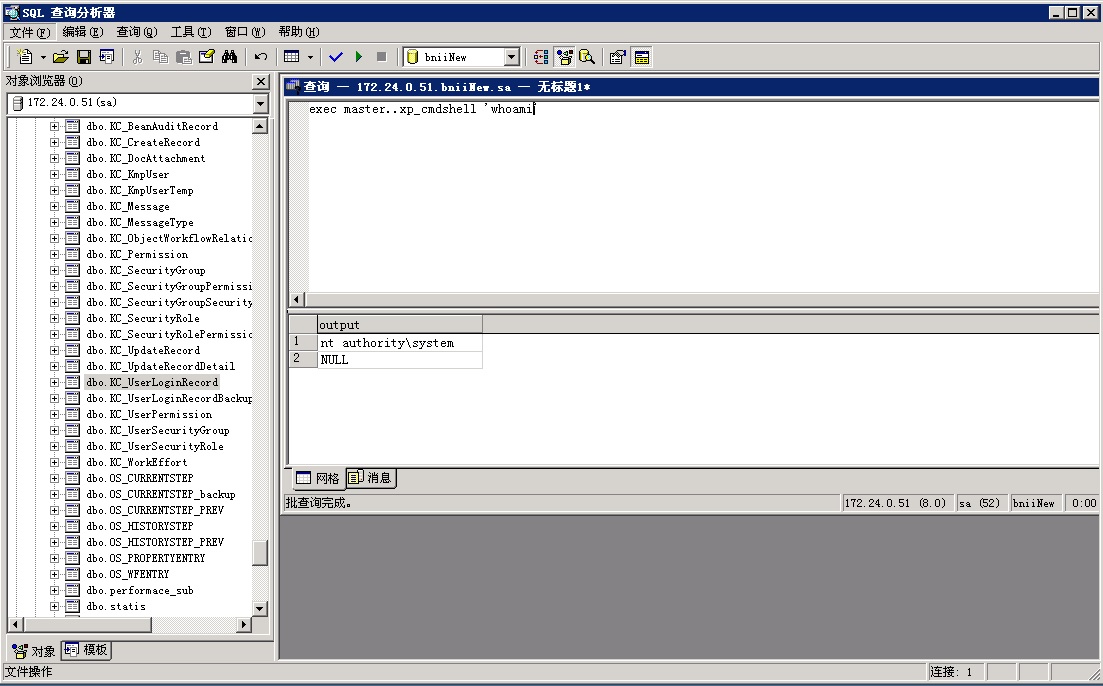Open the Execute Mode dropdown arrow
The image size is (1103, 686).
(x=310, y=57)
